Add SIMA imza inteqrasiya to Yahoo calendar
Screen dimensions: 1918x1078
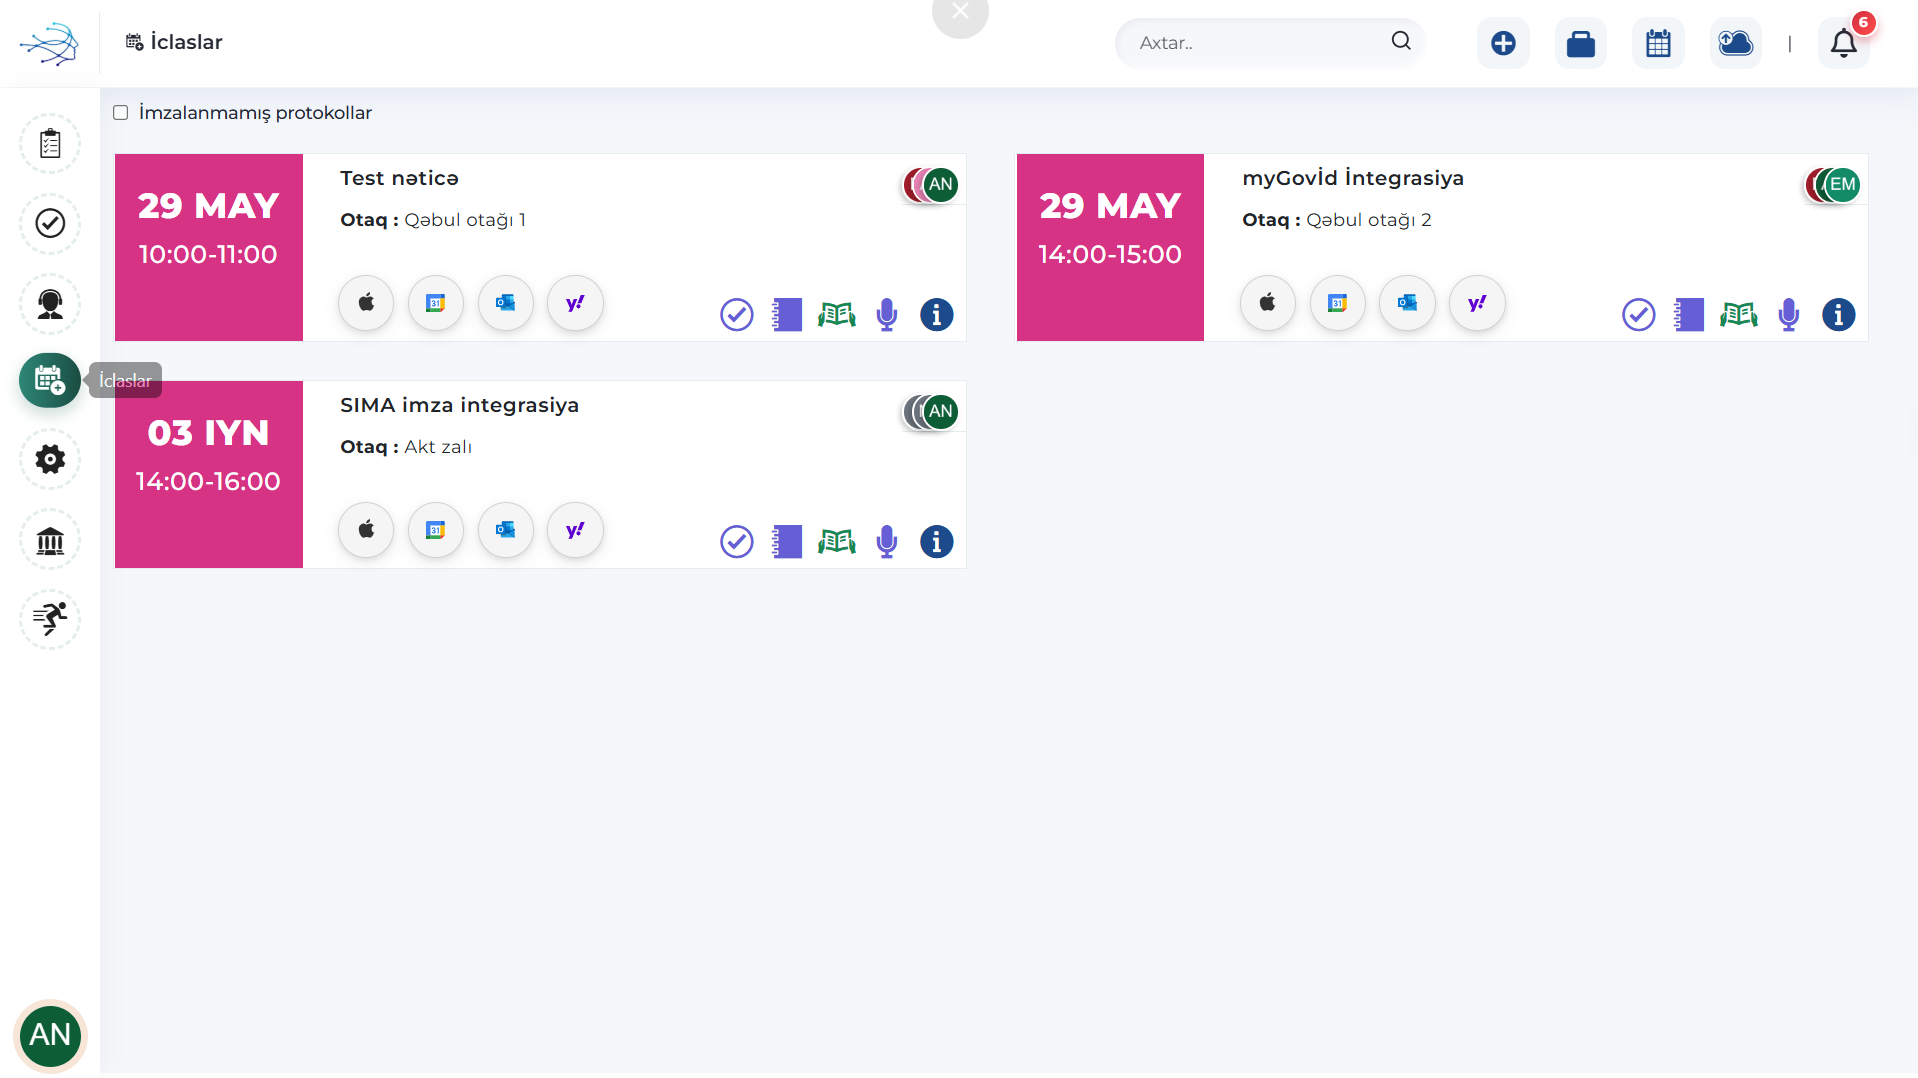tap(576, 530)
